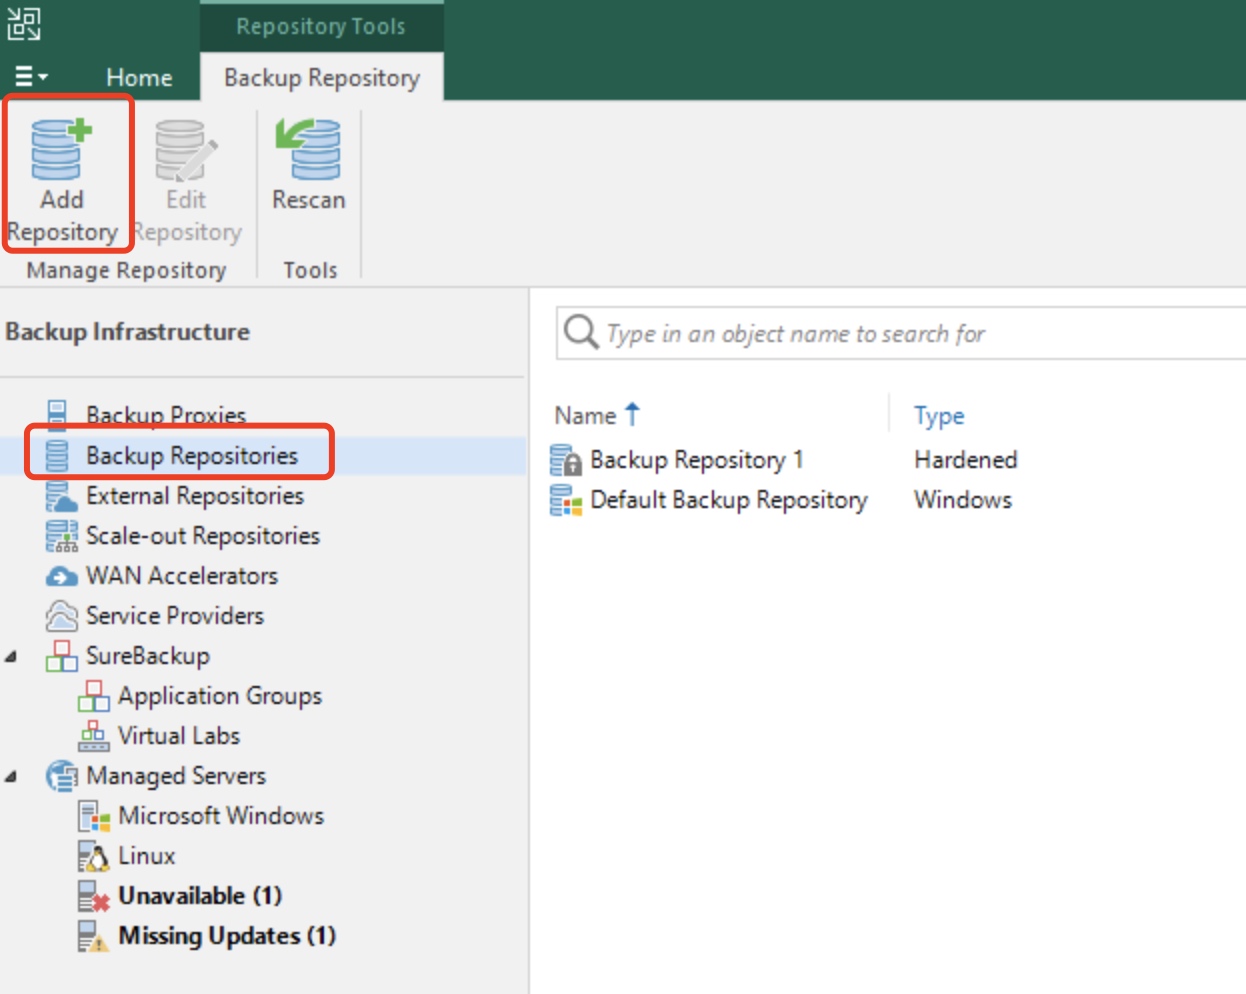Click the Service Providers icon
Image resolution: width=1246 pixels, height=994 pixels.
[x=61, y=616]
